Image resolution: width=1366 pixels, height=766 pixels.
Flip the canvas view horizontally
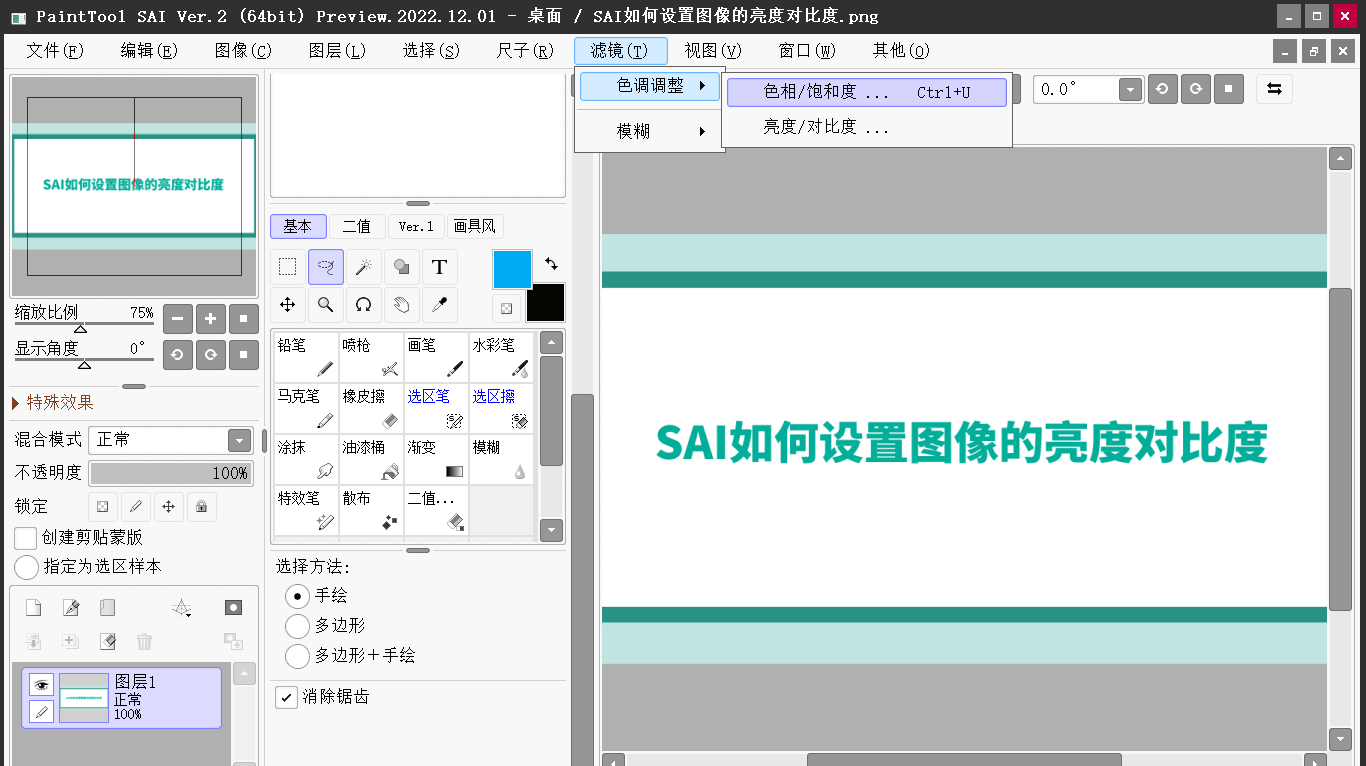pyautogui.click(x=1274, y=89)
